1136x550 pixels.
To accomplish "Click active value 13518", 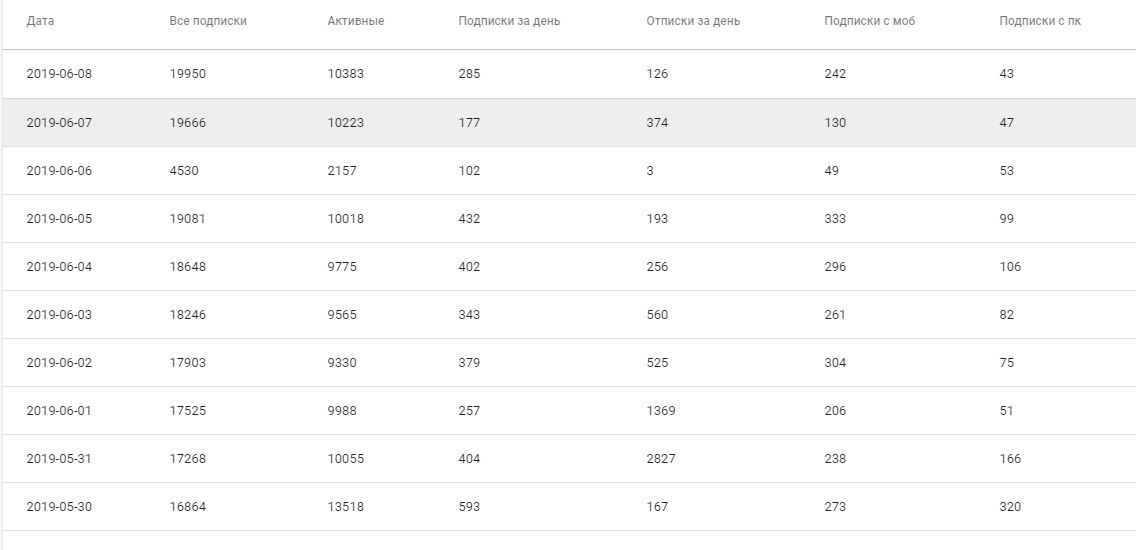I will click(x=346, y=507).
